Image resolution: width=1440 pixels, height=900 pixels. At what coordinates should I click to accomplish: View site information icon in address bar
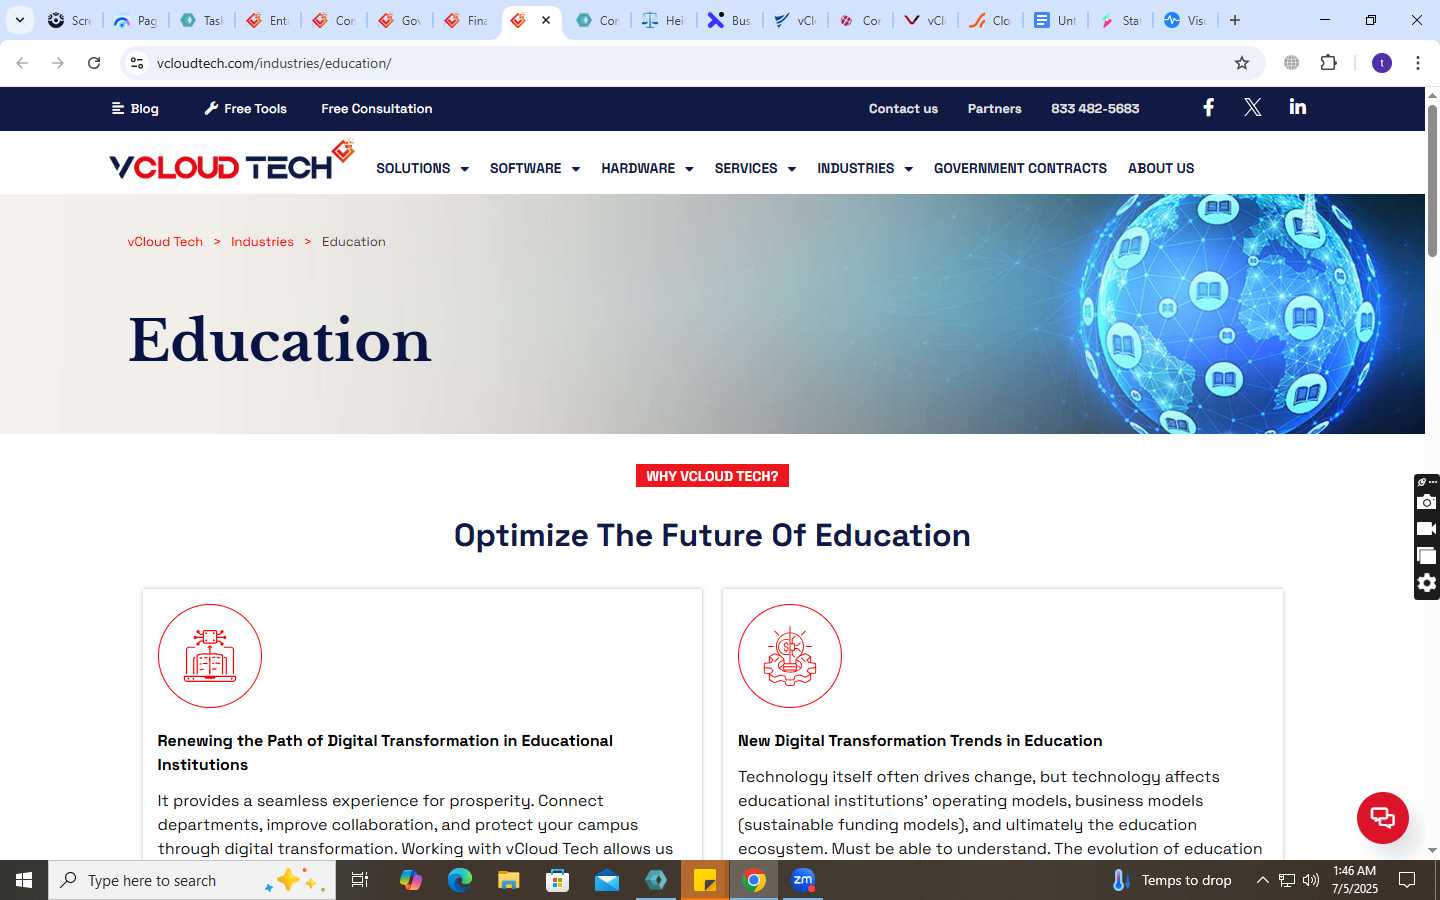[137, 63]
